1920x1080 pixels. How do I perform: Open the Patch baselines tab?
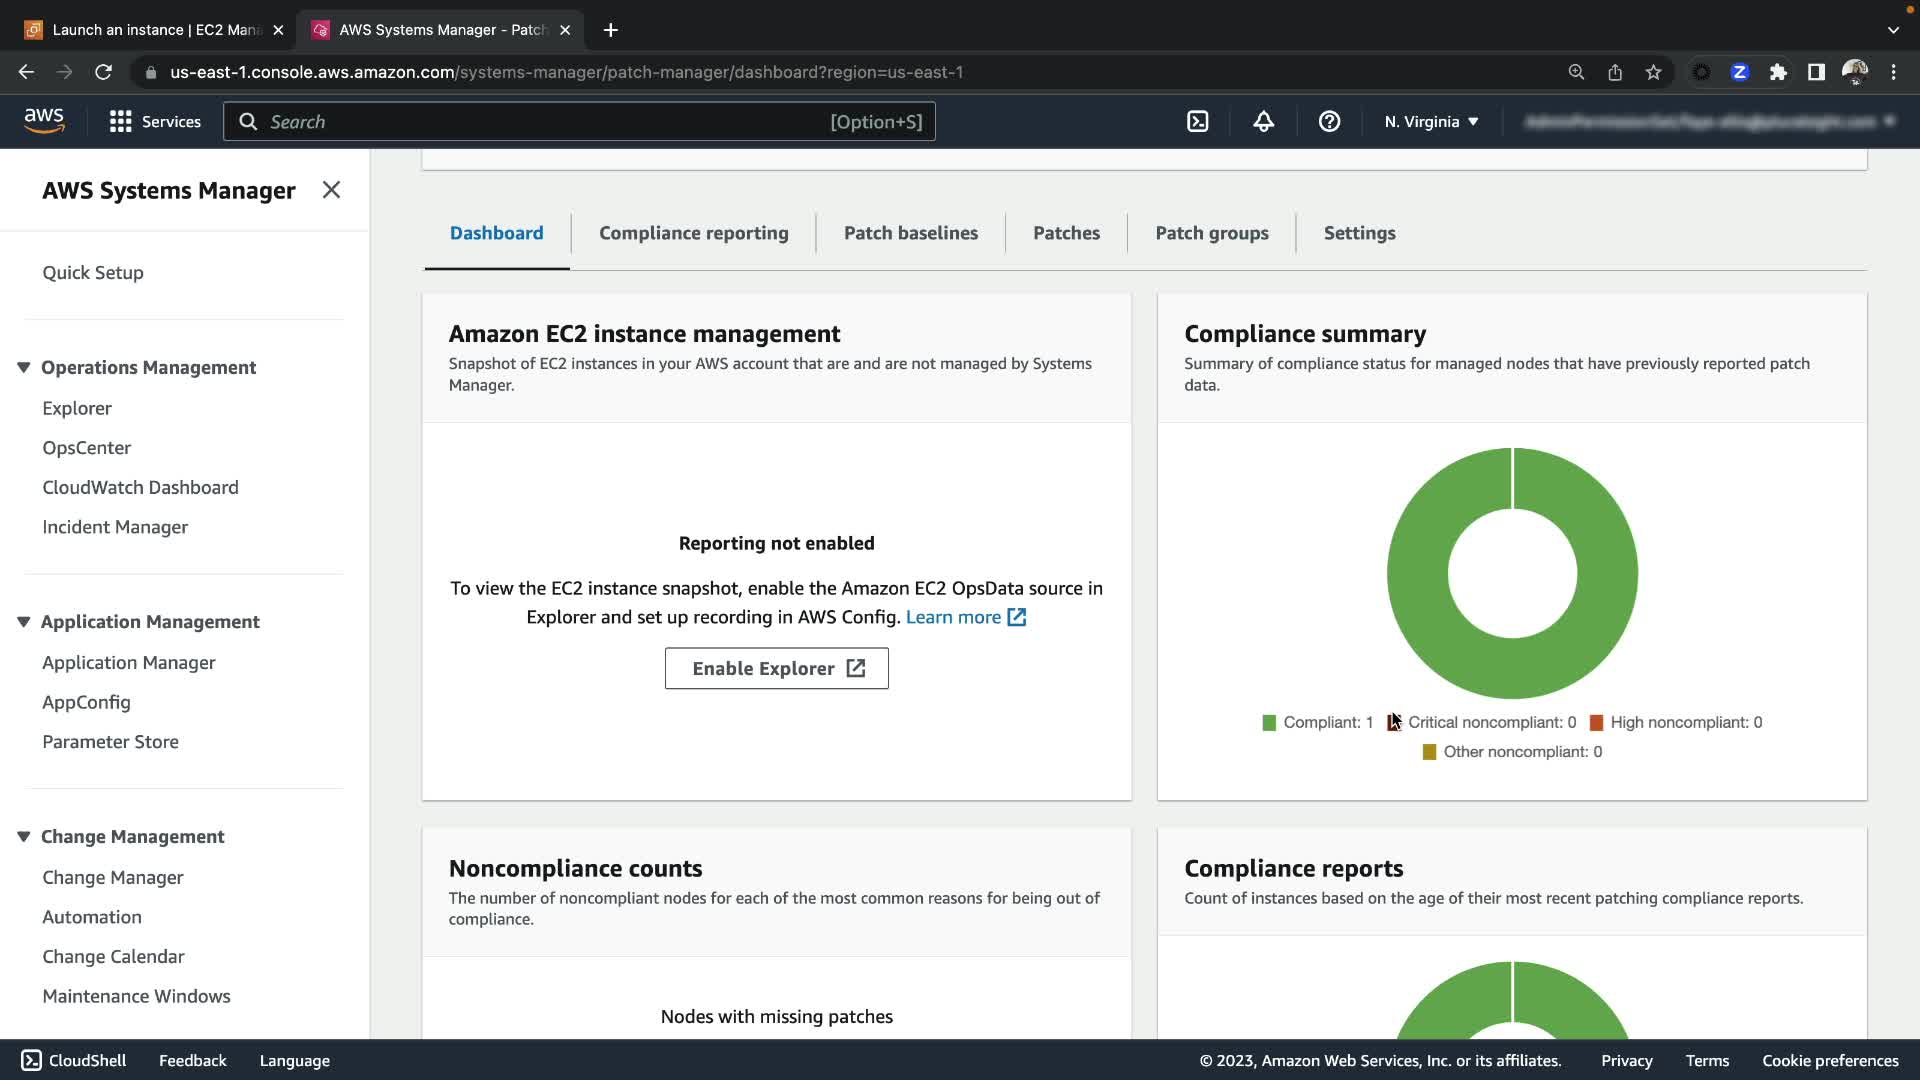pos(910,233)
